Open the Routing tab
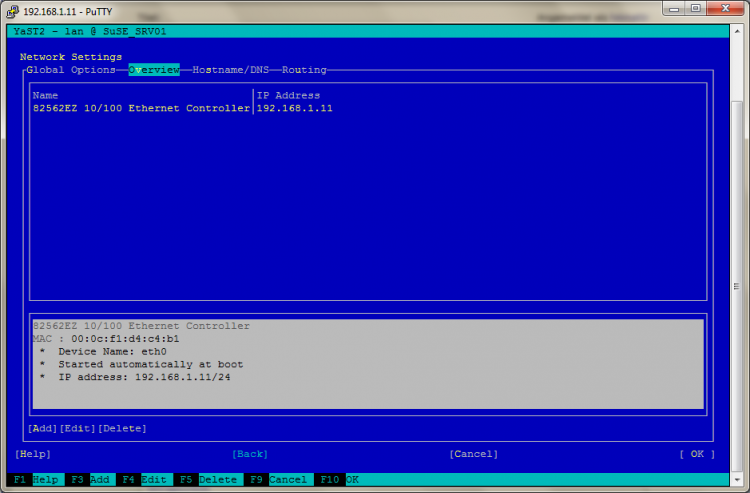 click(x=304, y=70)
